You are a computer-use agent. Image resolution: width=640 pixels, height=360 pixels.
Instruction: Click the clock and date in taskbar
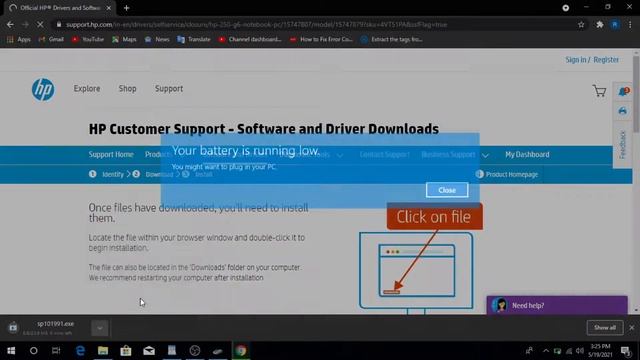[x=600, y=351]
